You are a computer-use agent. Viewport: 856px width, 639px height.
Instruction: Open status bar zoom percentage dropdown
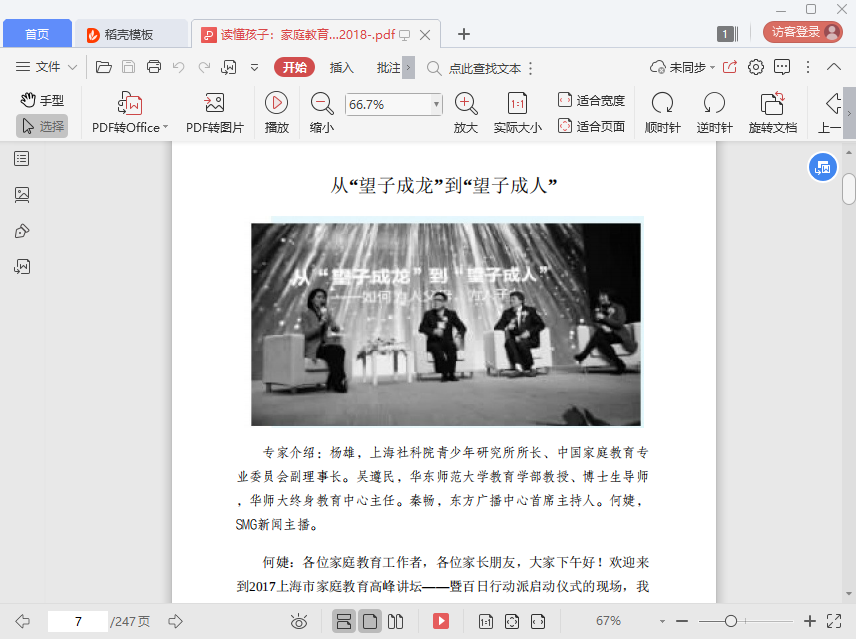point(662,621)
